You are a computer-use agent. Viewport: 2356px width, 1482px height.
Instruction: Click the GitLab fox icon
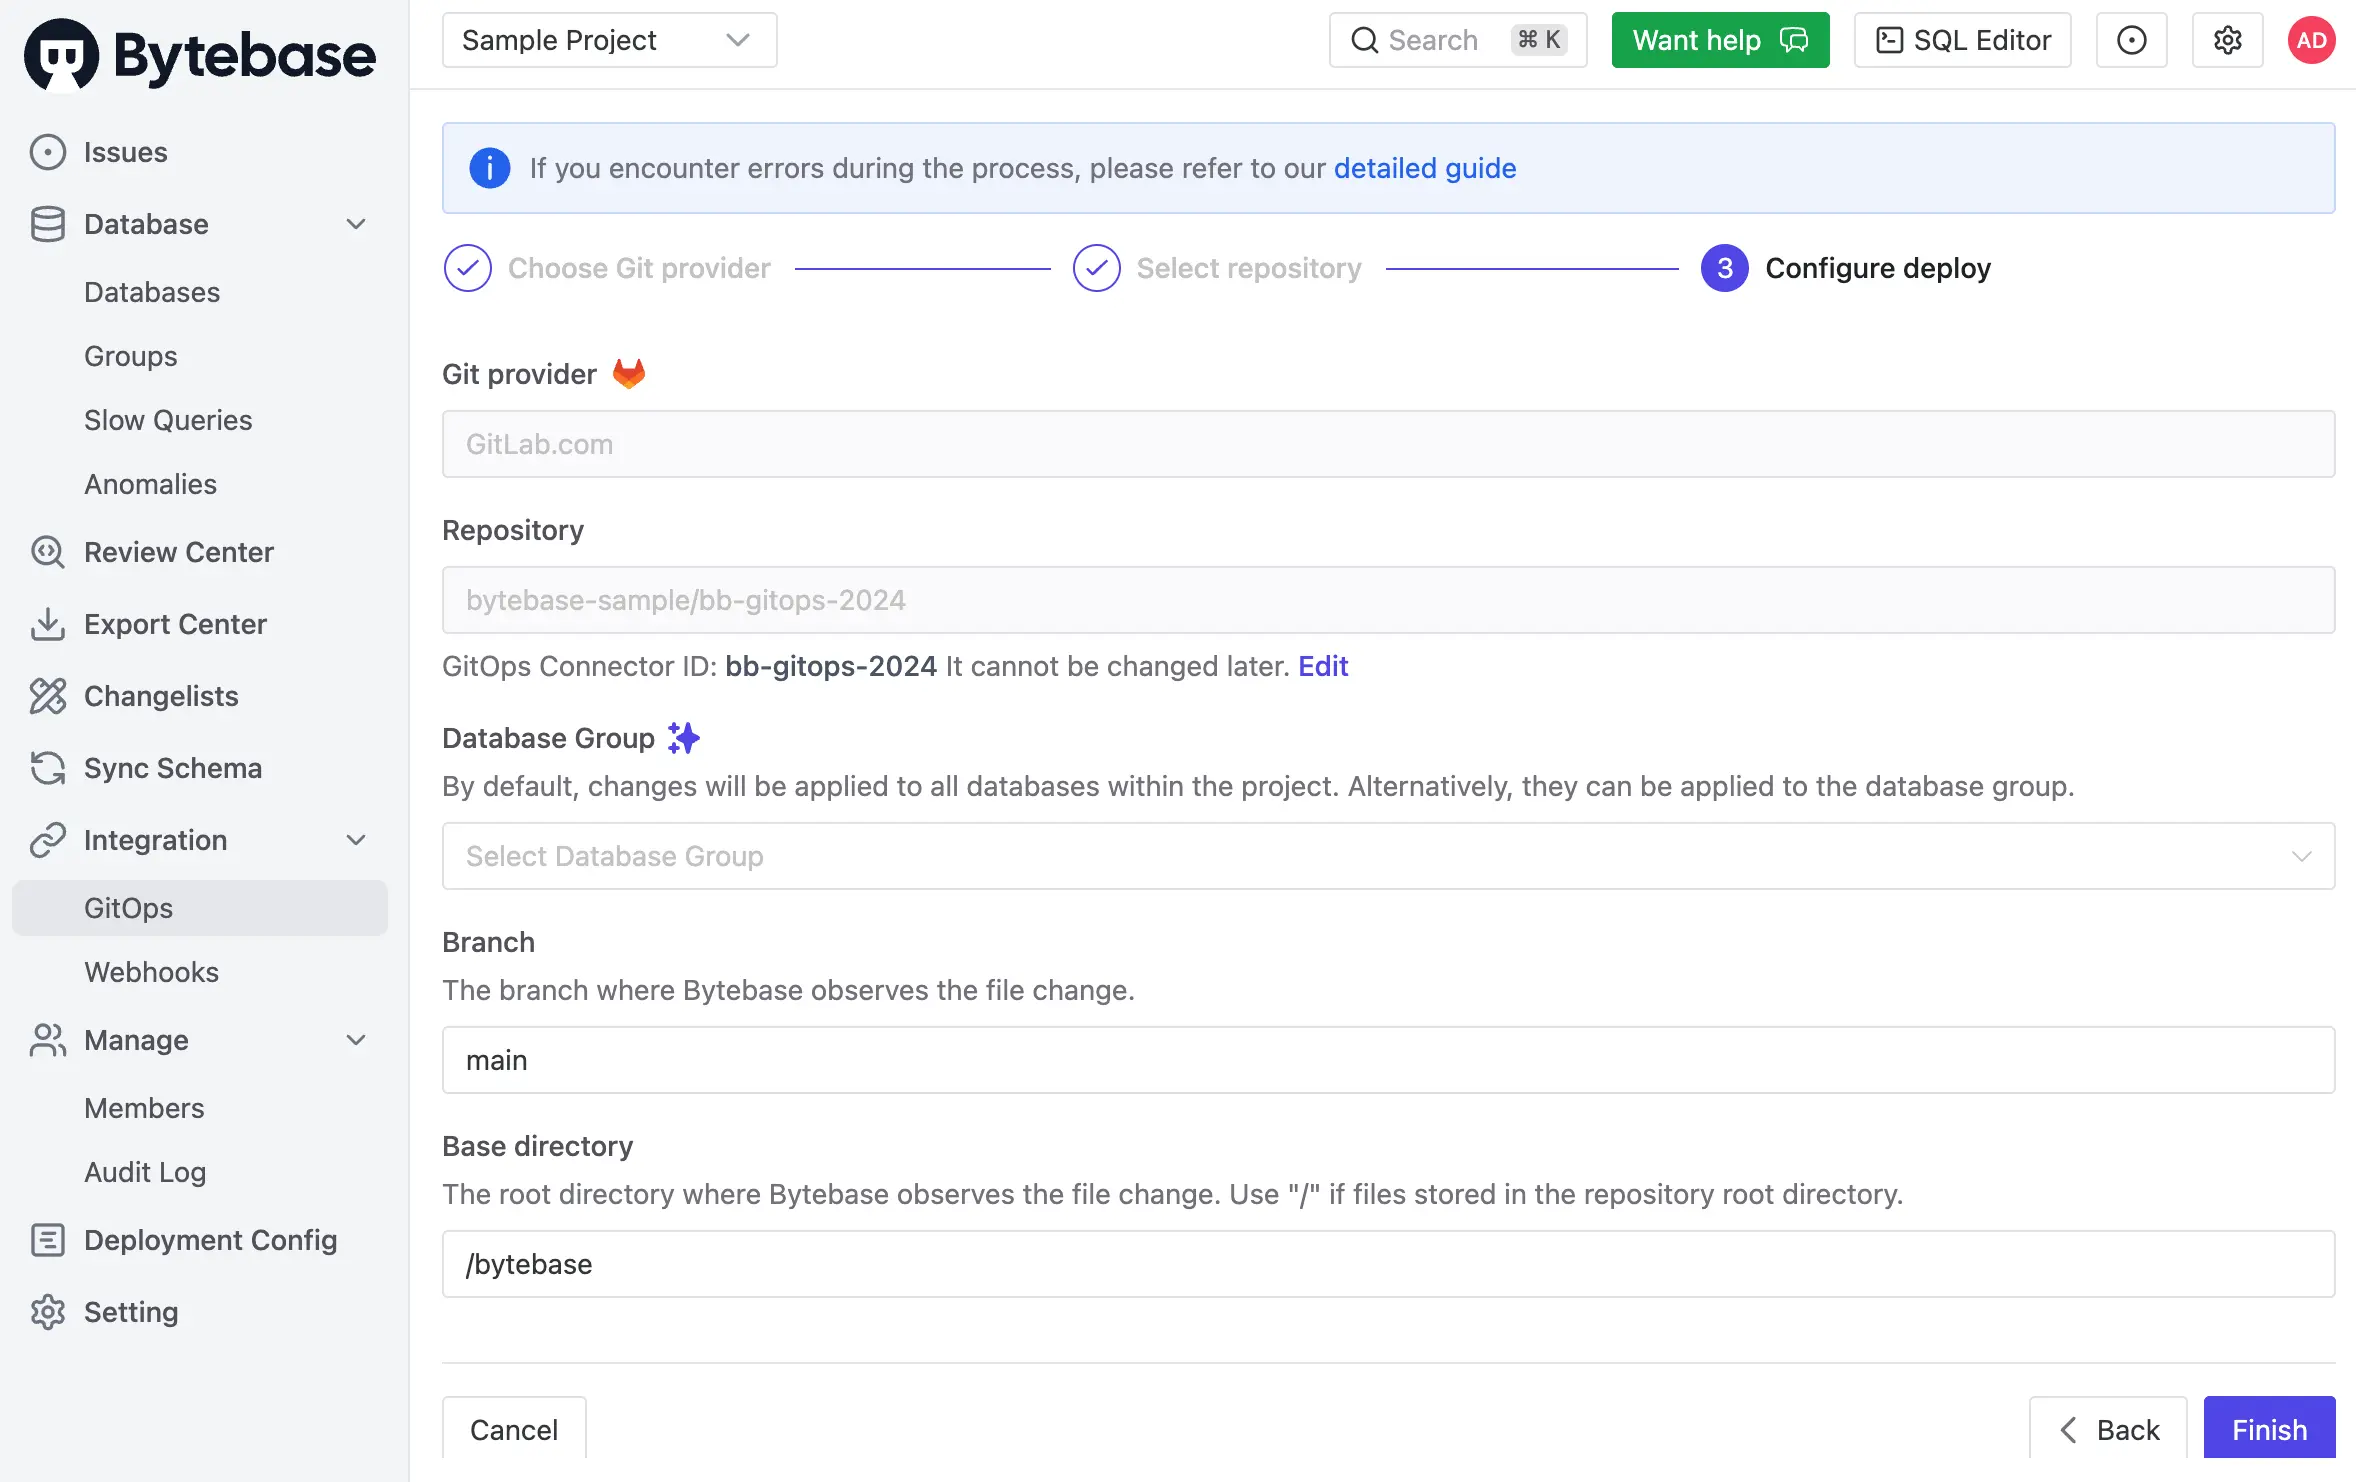tap(629, 374)
